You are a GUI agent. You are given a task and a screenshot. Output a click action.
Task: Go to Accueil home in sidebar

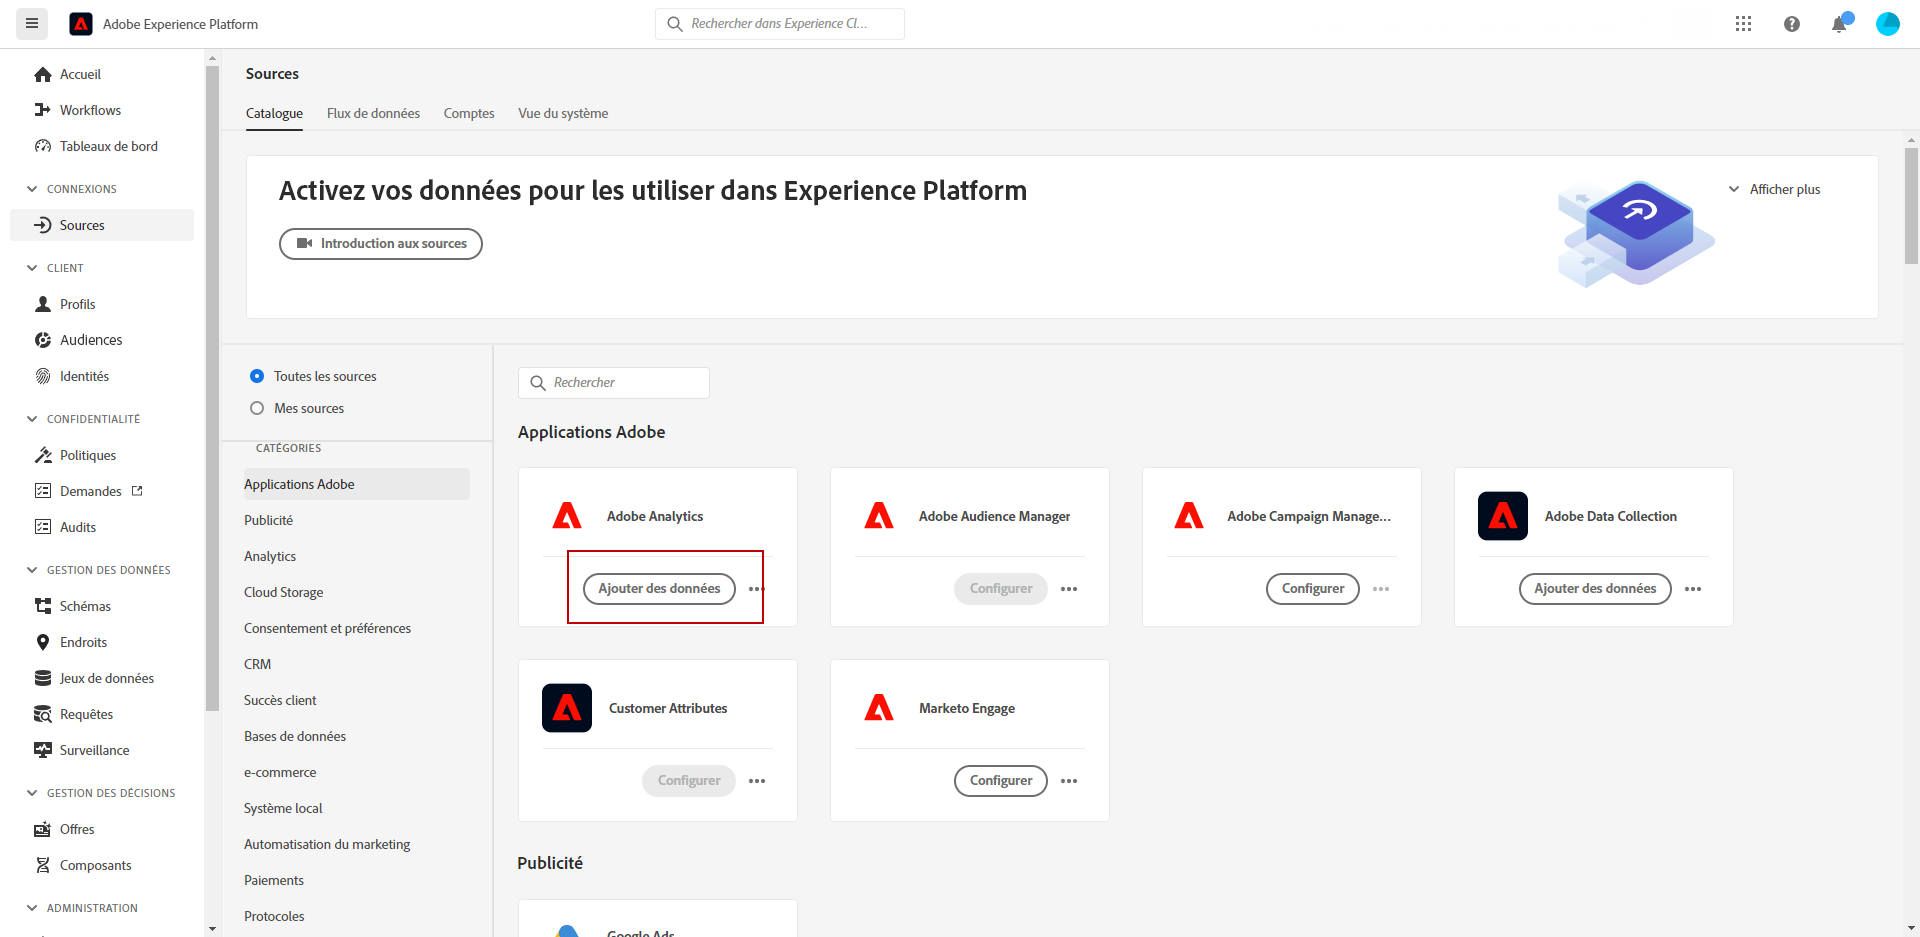click(x=80, y=74)
